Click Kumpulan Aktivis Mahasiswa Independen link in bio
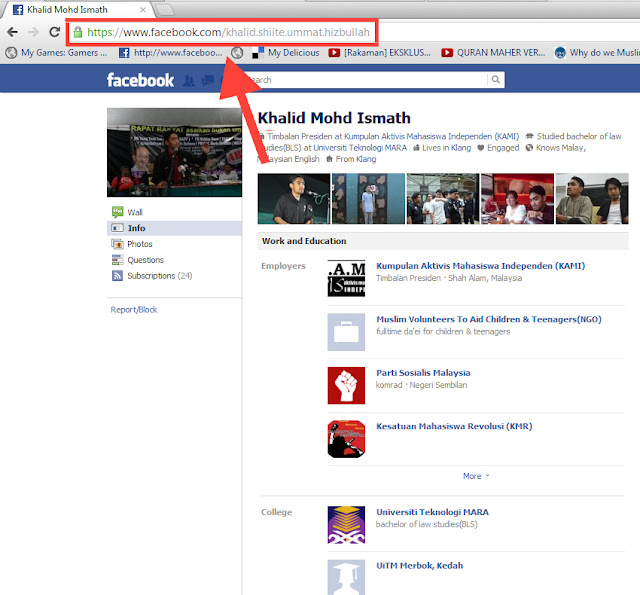The height and width of the screenshot is (595, 640). point(432,136)
